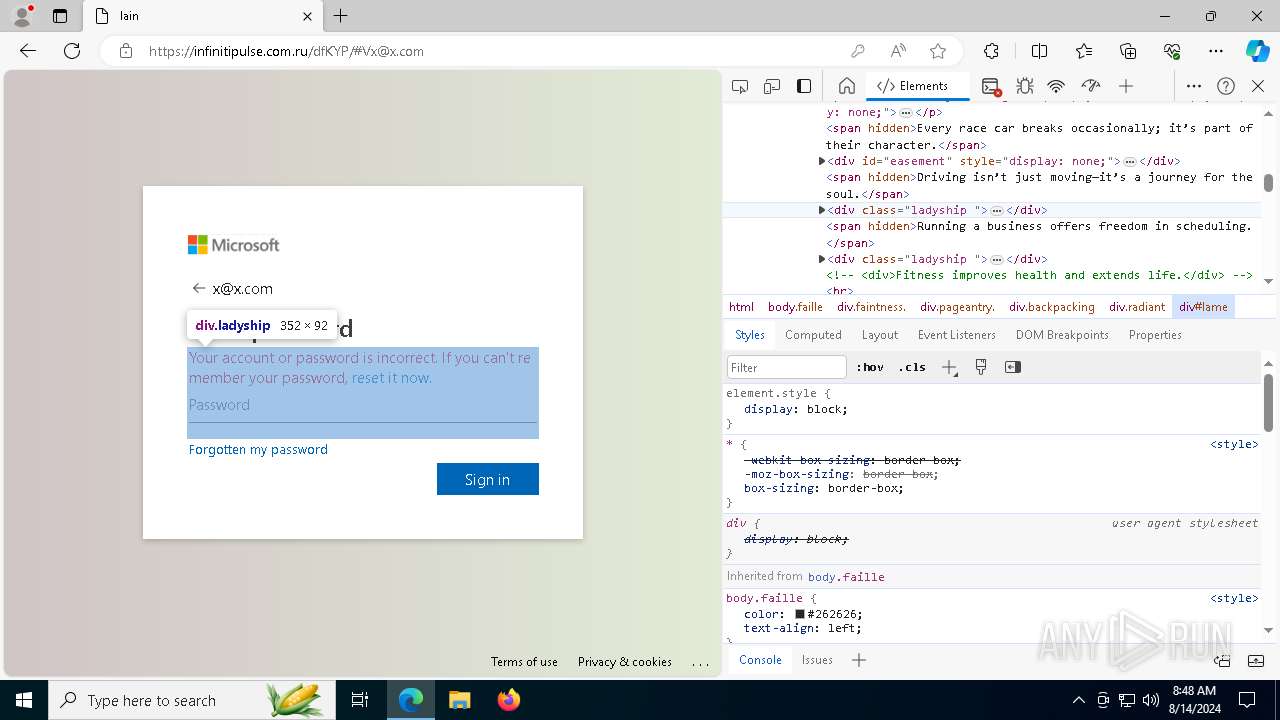Select the Styles tab
Screen dimensions: 1280x720
(750, 335)
